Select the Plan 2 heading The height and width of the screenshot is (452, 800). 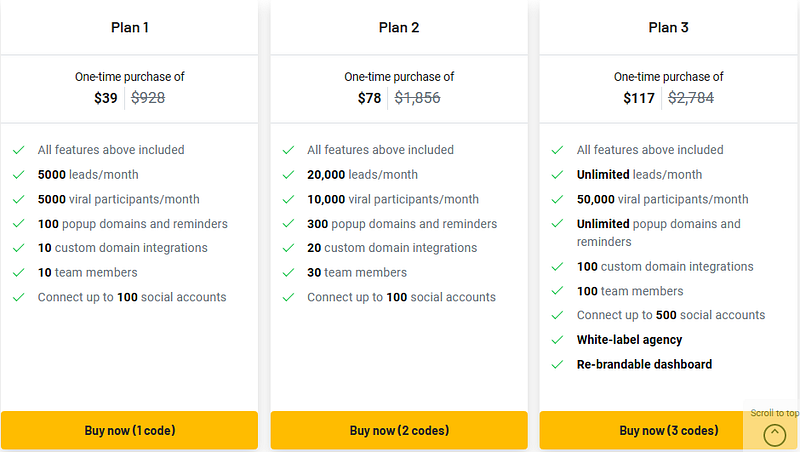click(399, 28)
